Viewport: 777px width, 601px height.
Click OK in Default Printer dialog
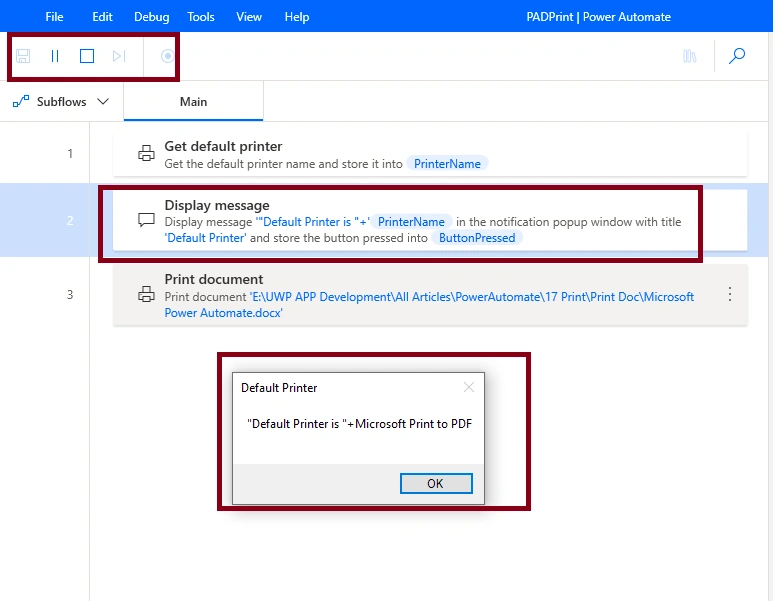click(x=436, y=484)
